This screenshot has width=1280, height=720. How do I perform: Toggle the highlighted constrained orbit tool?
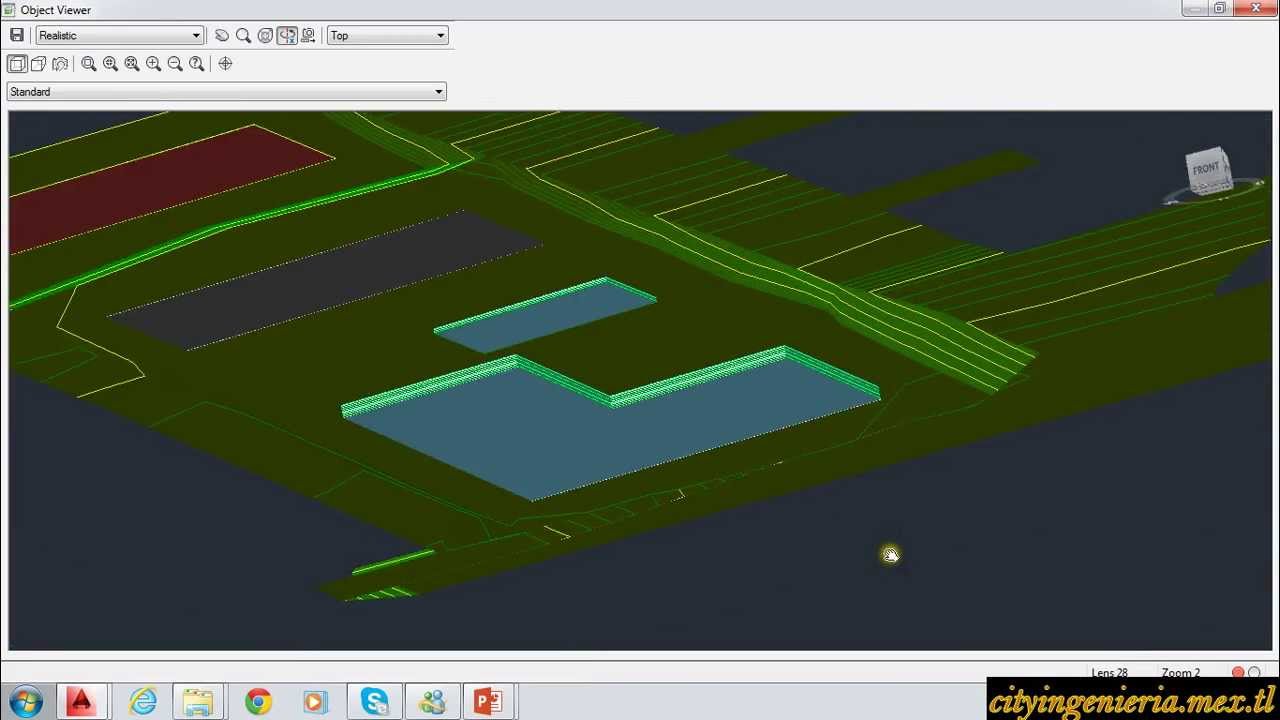pyautogui.click(x=287, y=35)
